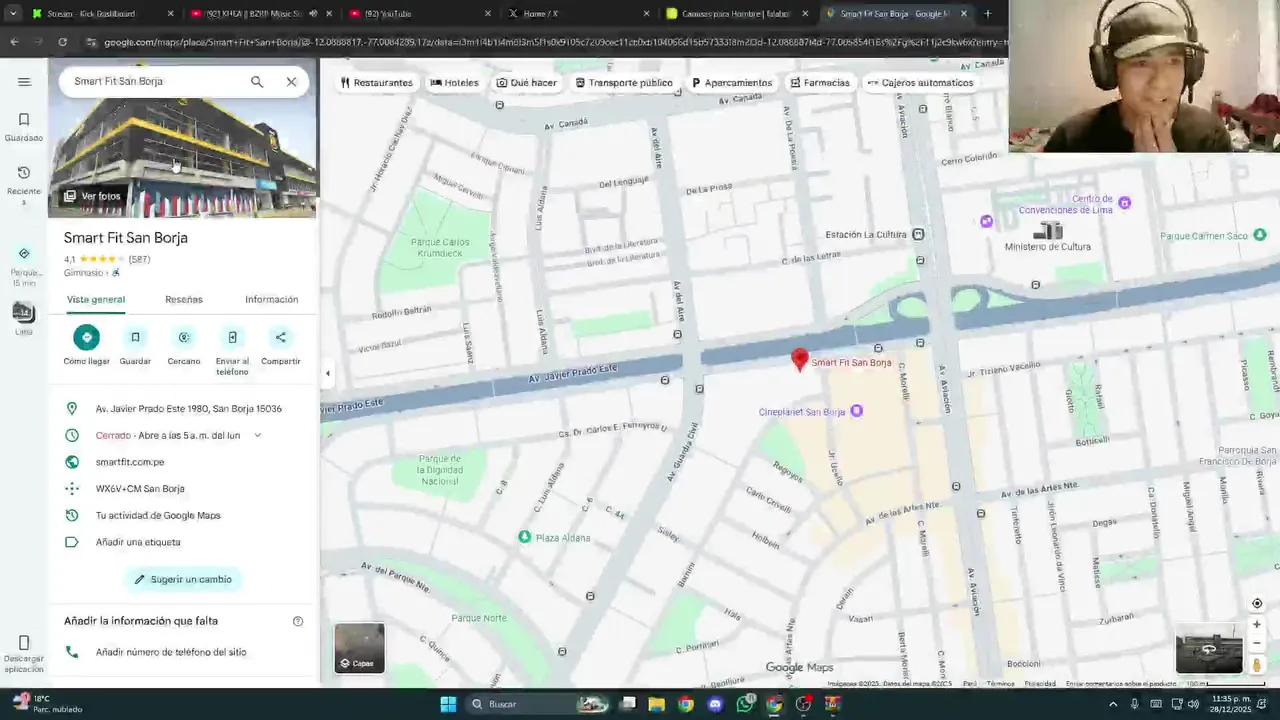Open the Guardado saved places panel

click(x=24, y=127)
